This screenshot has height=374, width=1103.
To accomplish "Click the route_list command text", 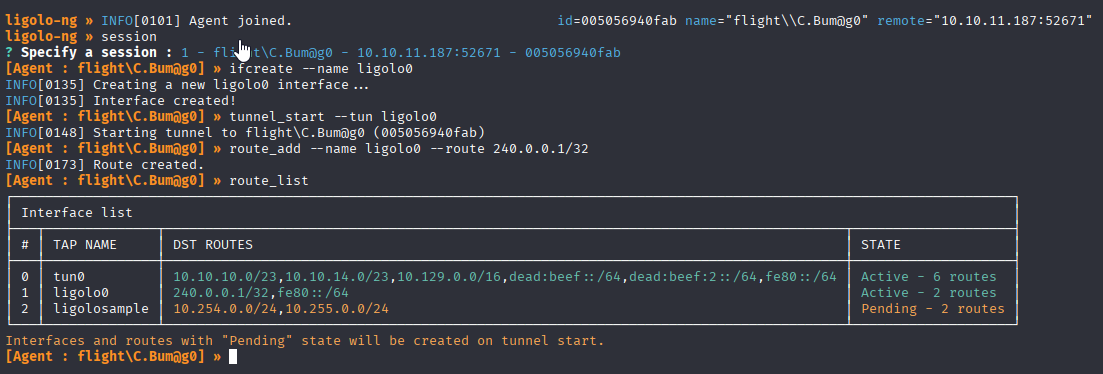I will click(x=269, y=181).
